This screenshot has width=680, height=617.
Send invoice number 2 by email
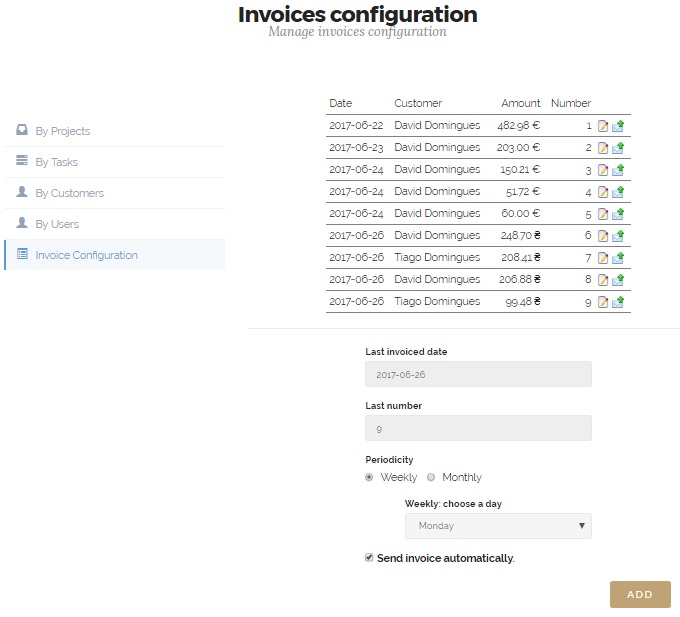(618, 148)
